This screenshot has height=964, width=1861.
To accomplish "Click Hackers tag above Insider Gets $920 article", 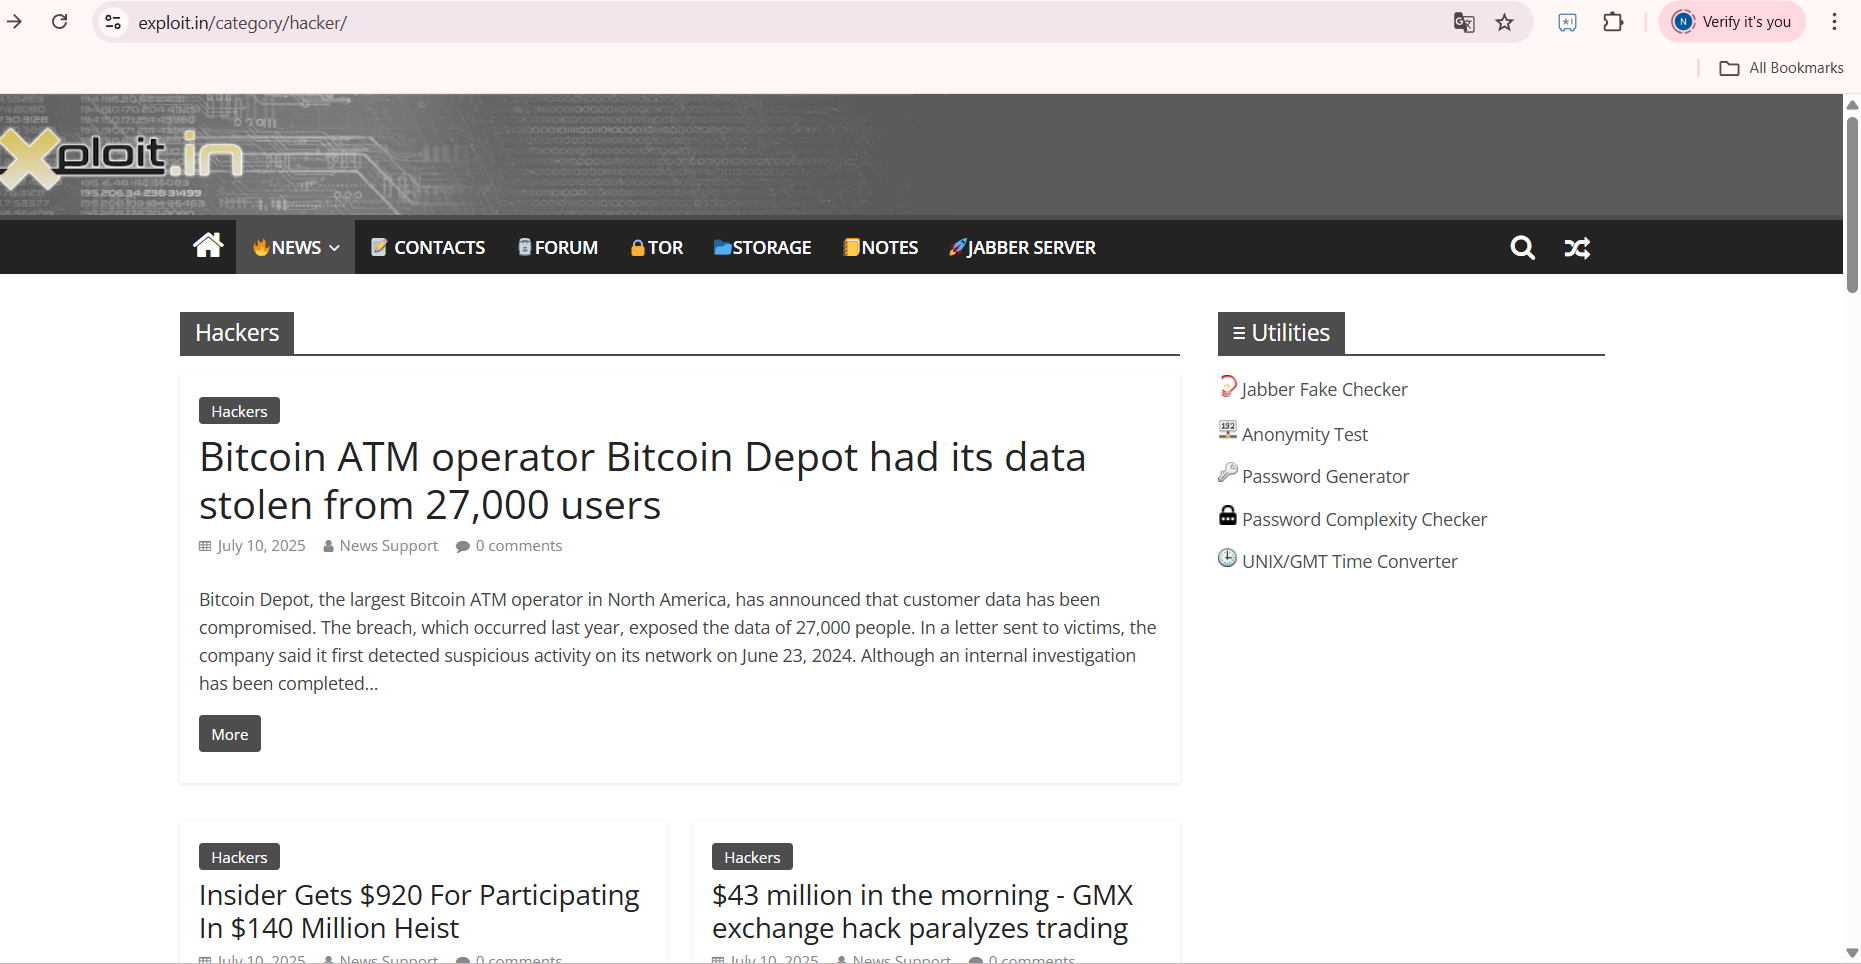I will [x=239, y=857].
